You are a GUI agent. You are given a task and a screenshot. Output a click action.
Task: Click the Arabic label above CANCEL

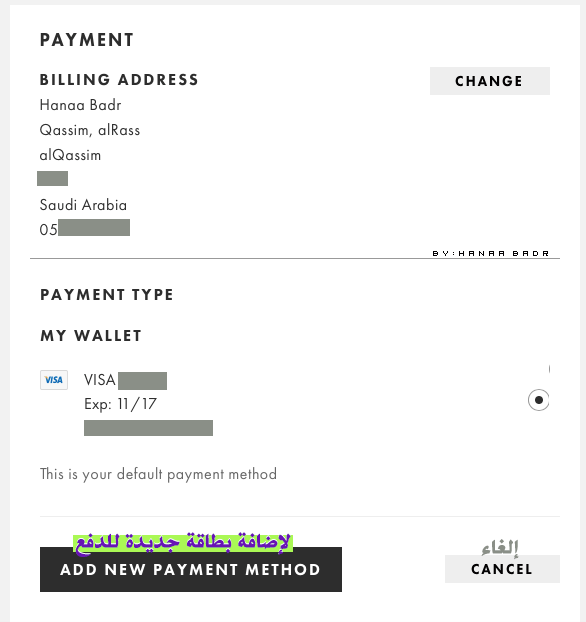coord(500,547)
